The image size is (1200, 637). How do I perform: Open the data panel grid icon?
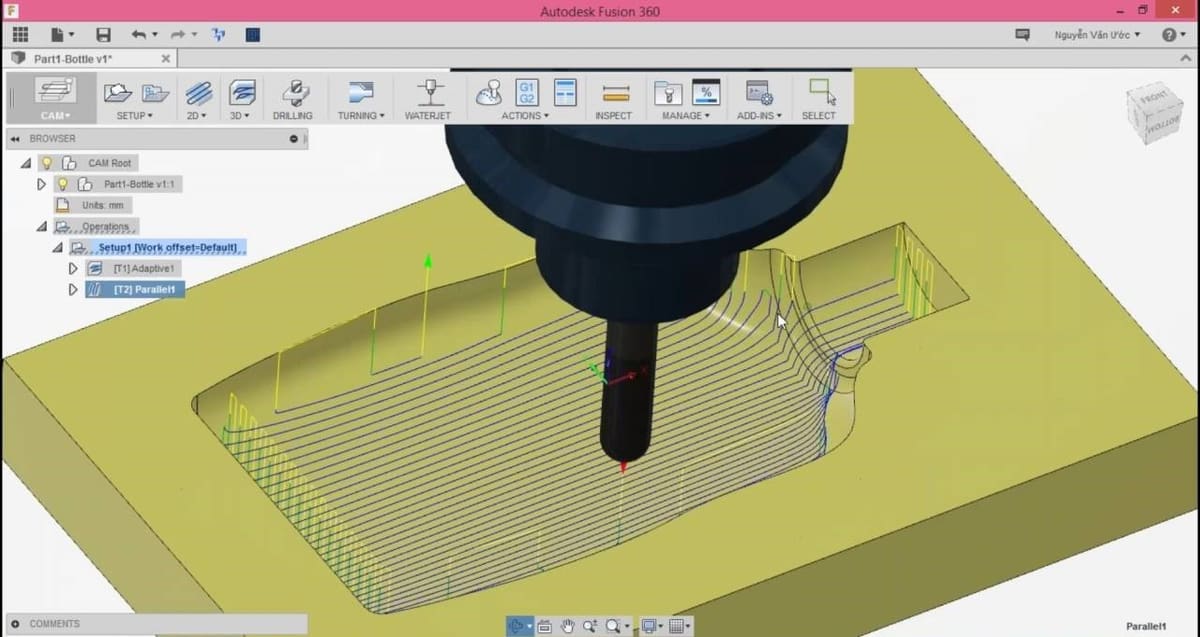click(20, 34)
